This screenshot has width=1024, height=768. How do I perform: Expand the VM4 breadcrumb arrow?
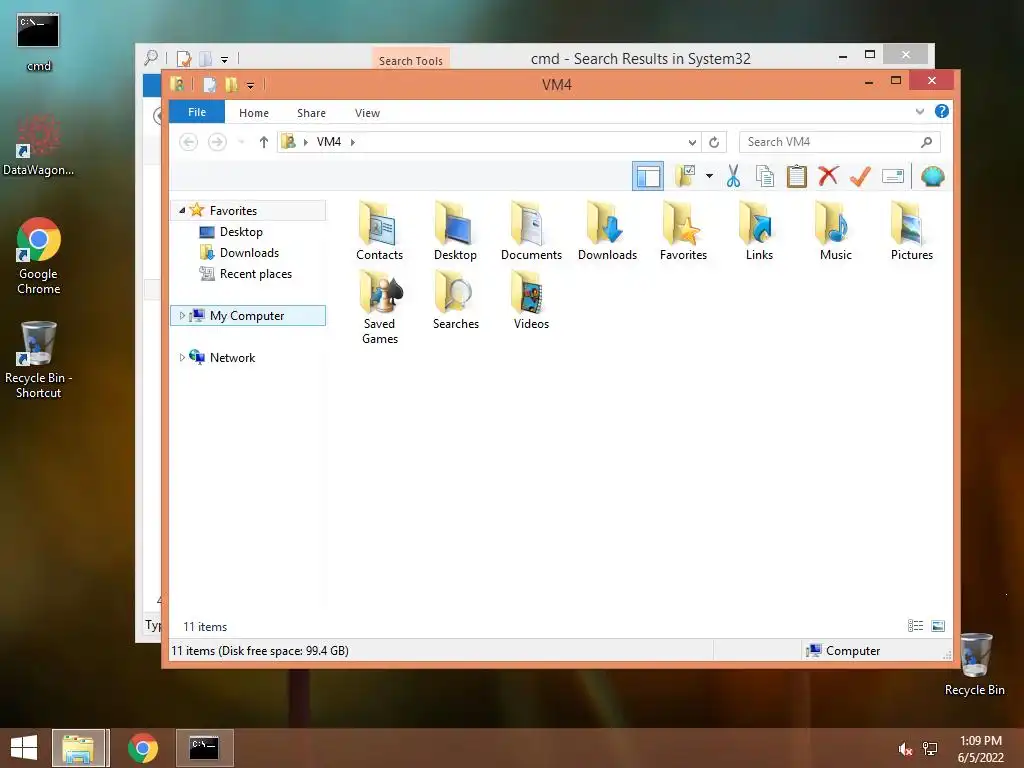click(353, 142)
